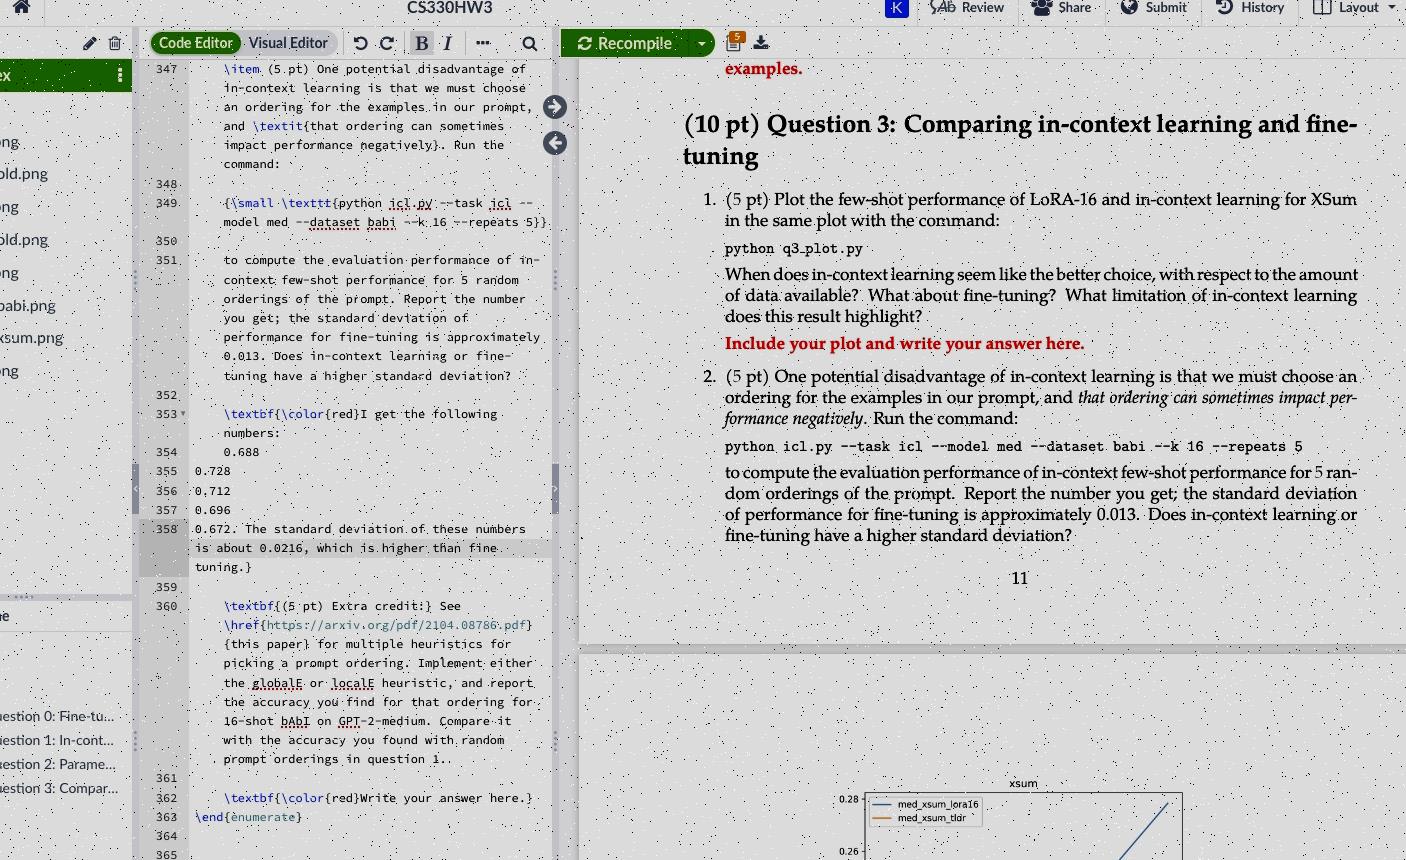
Task: Click page number 11 in PDF
Action: pyautogui.click(x=1019, y=578)
